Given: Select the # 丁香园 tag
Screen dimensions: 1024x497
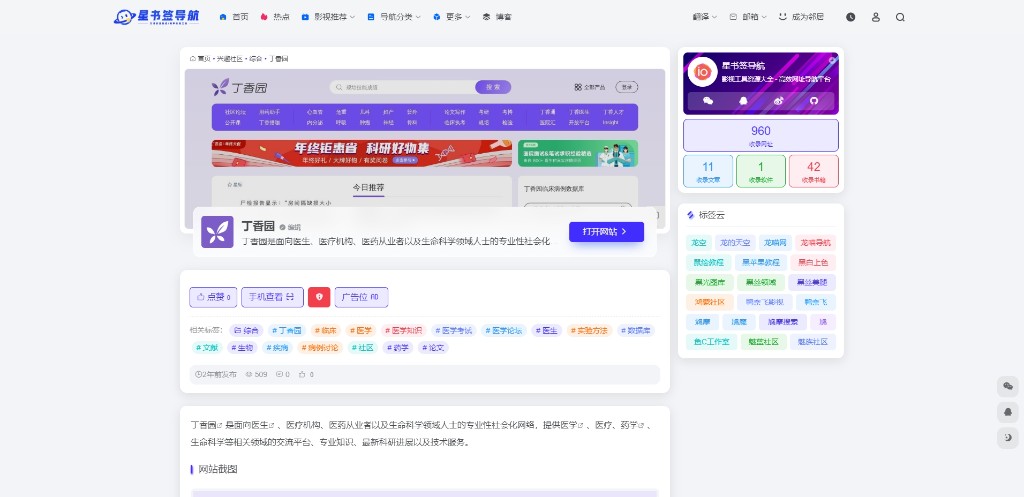Looking at the screenshot, I should click(x=287, y=330).
